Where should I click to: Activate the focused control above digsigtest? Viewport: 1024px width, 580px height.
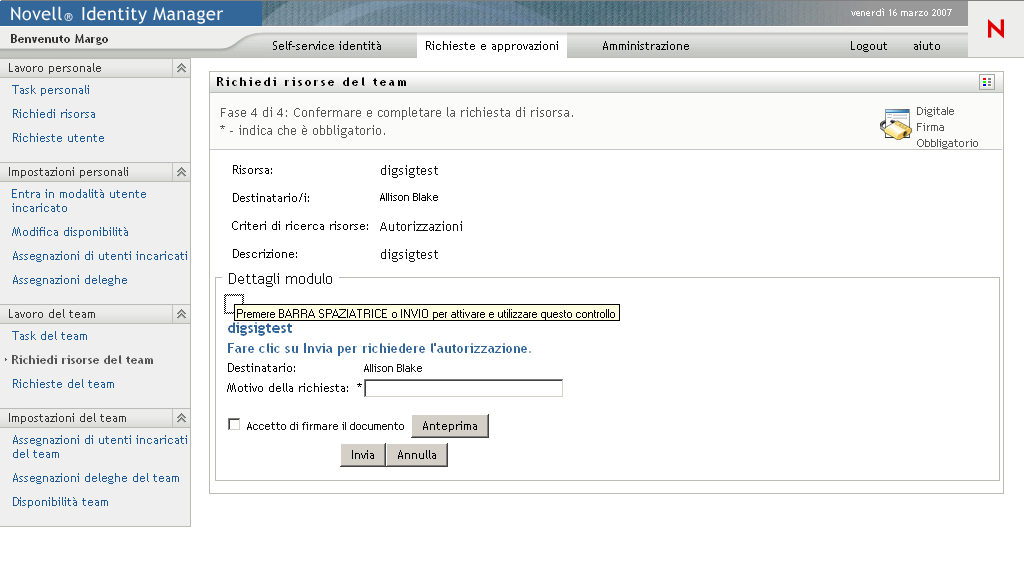tap(234, 302)
